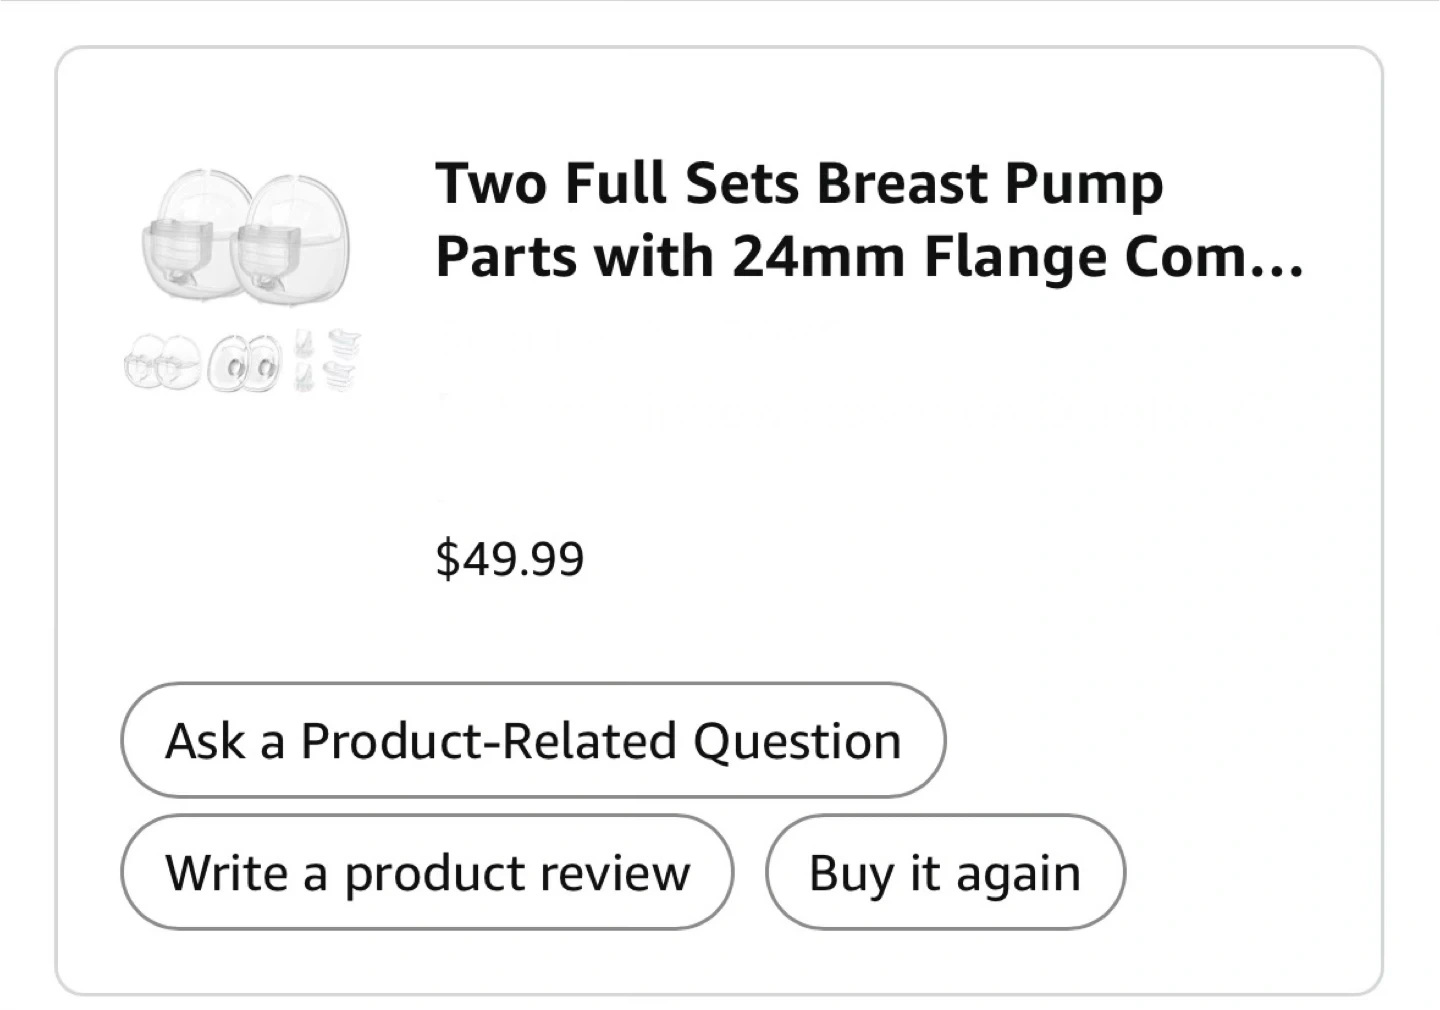Click the "24mm" text in the title
The height and width of the screenshot is (1010, 1440).
(817, 256)
